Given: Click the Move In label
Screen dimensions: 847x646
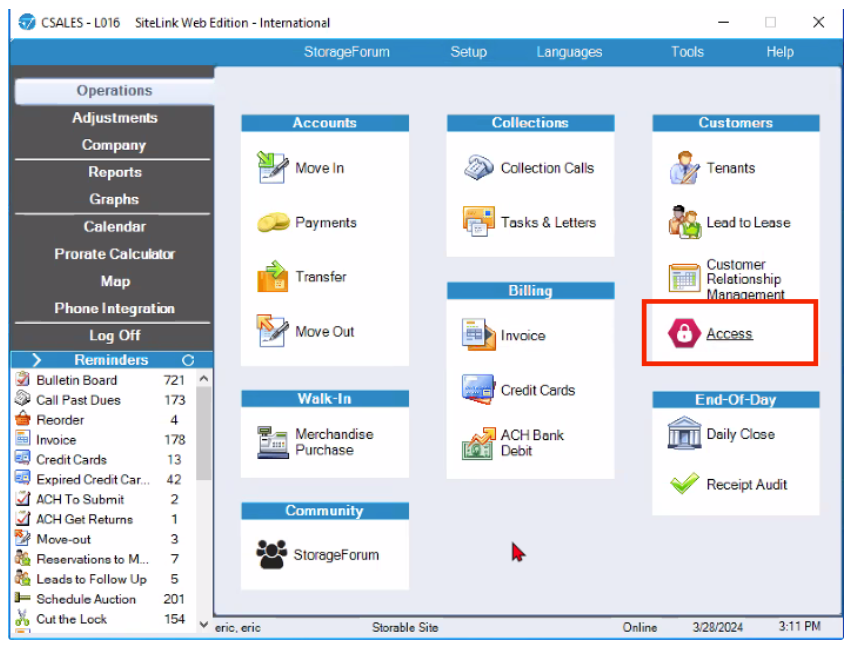Looking at the screenshot, I should click(319, 168).
